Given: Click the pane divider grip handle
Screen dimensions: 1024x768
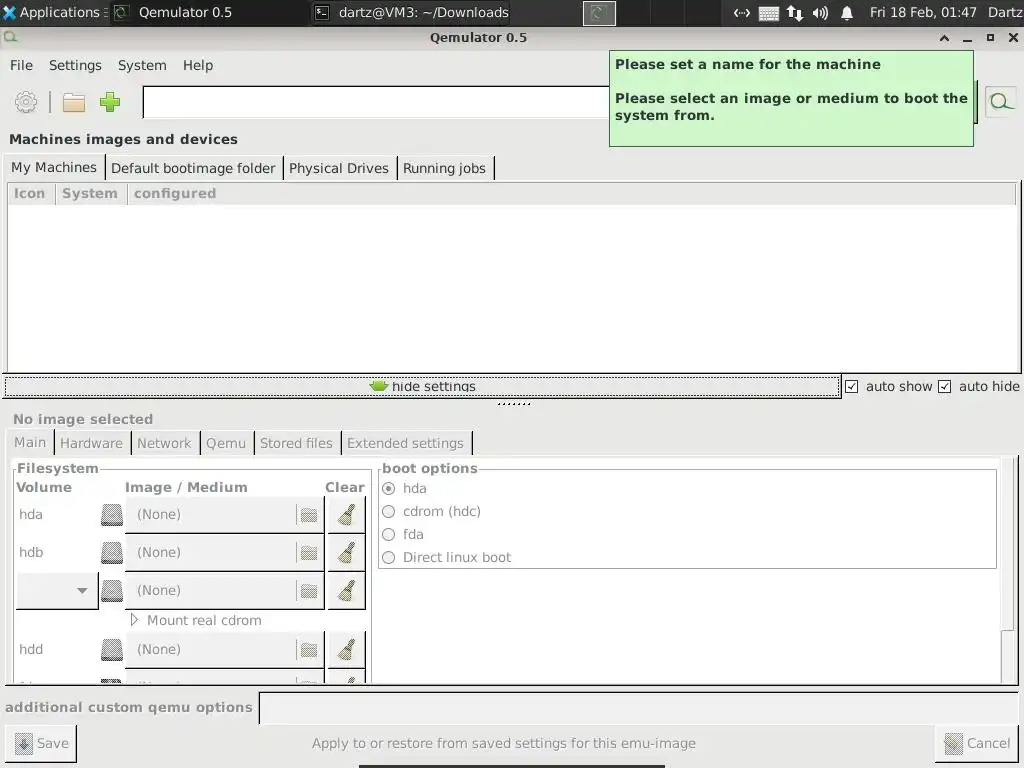Looking at the screenshot, I should 514,404.
